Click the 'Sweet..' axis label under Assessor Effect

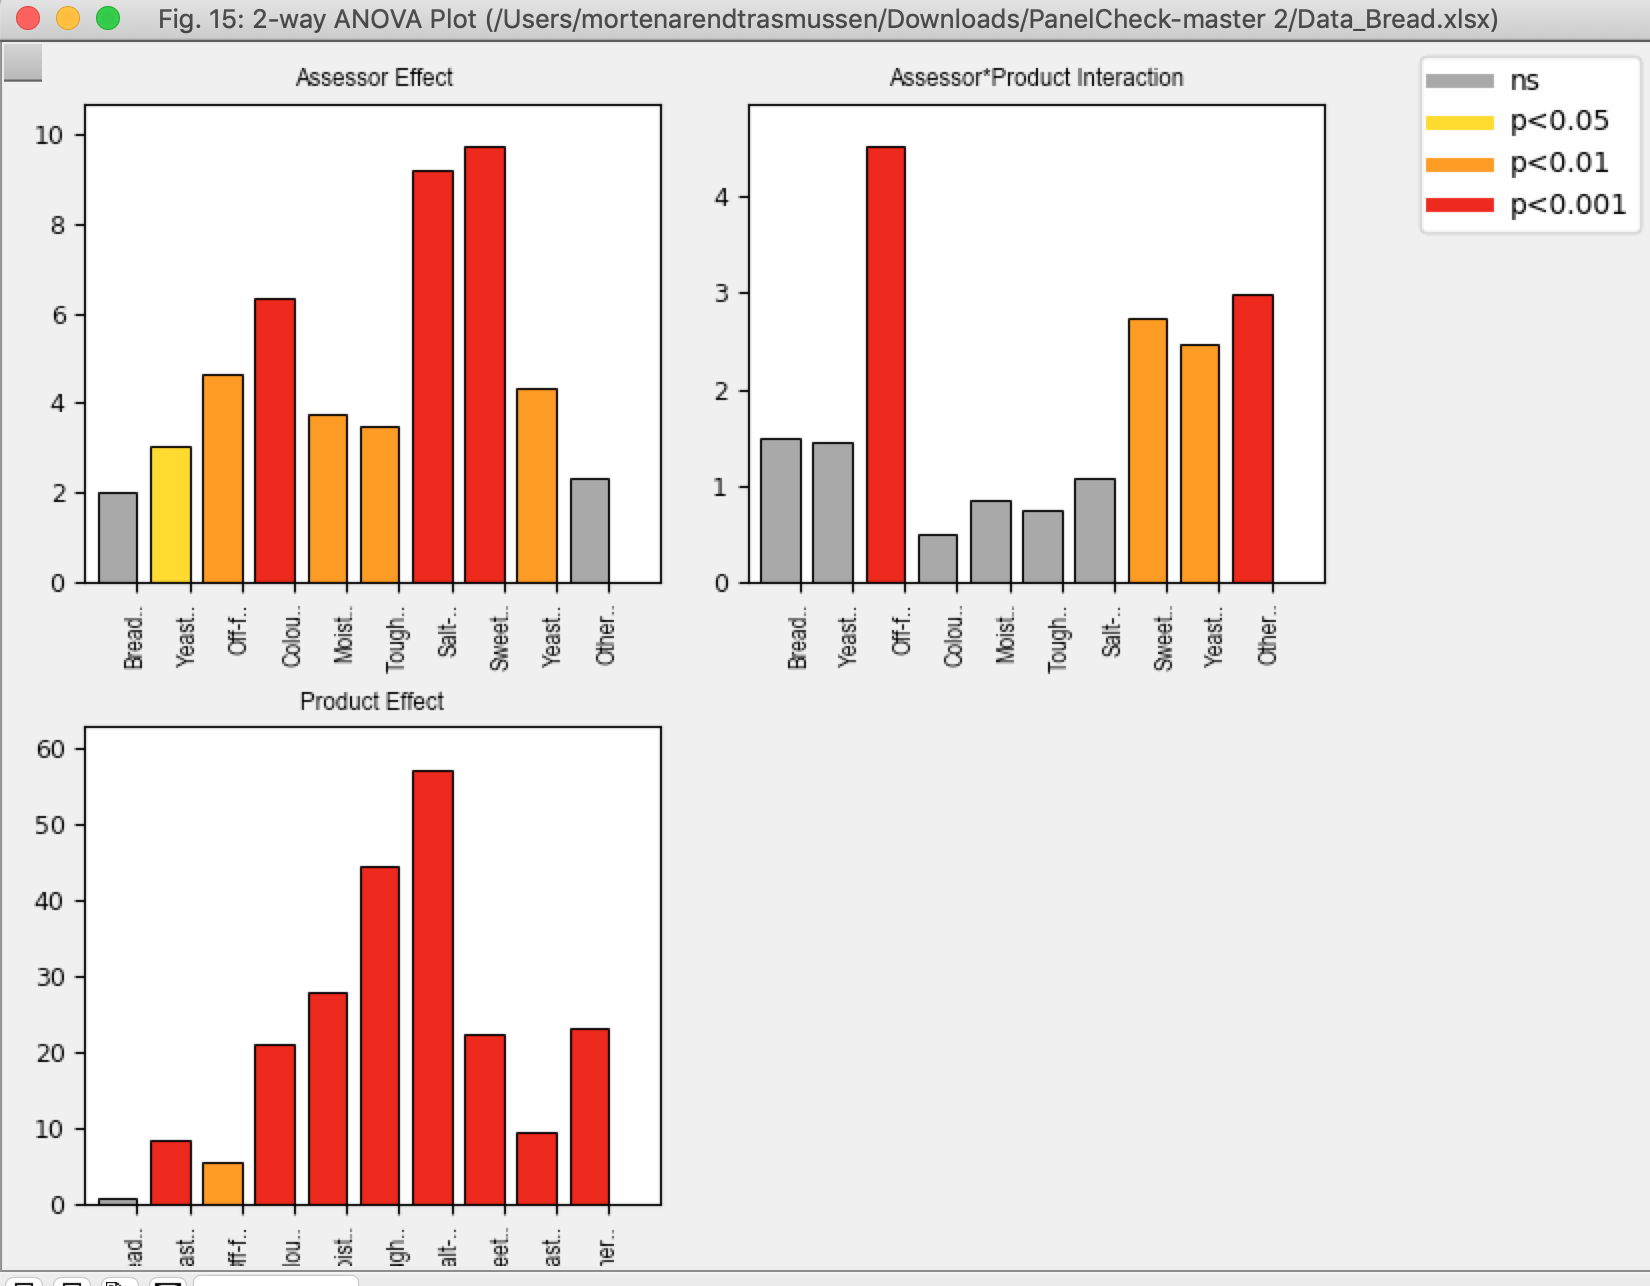[499, 638]
